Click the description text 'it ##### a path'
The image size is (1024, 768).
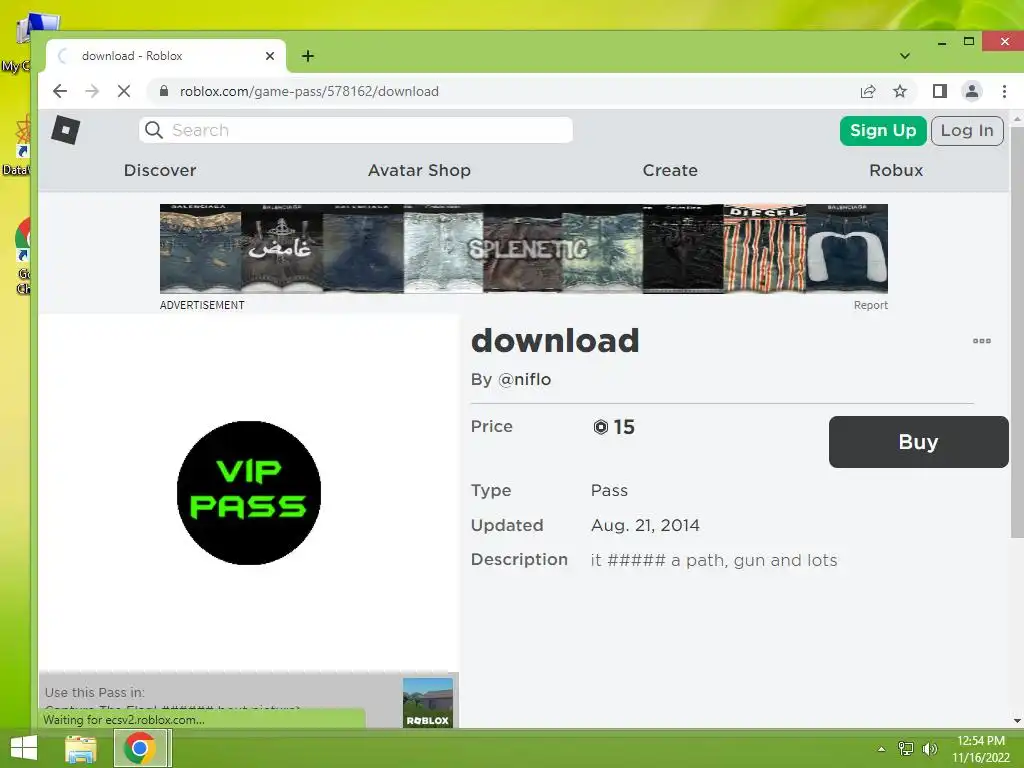(714, 560)
